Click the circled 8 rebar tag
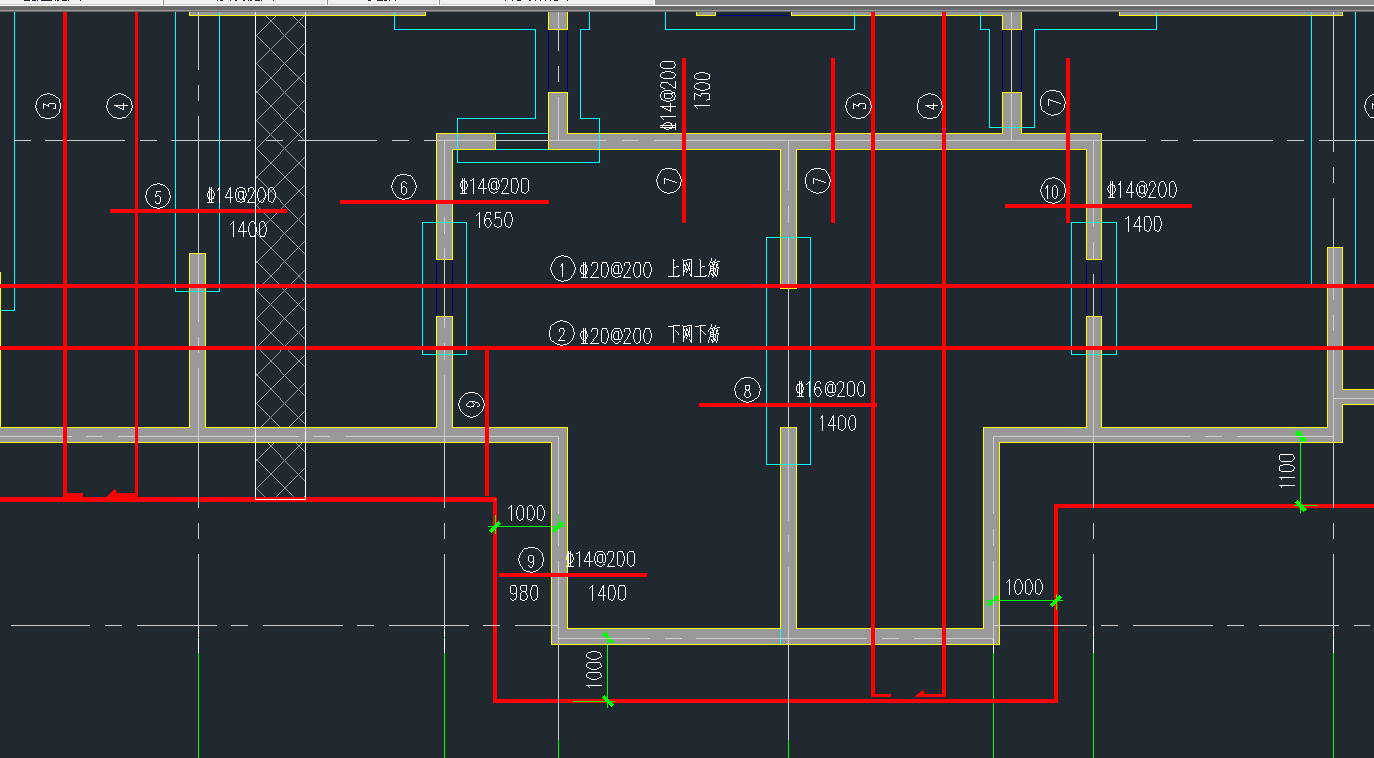This screenshot has height=758, width=1374. [x=747, y=390]
